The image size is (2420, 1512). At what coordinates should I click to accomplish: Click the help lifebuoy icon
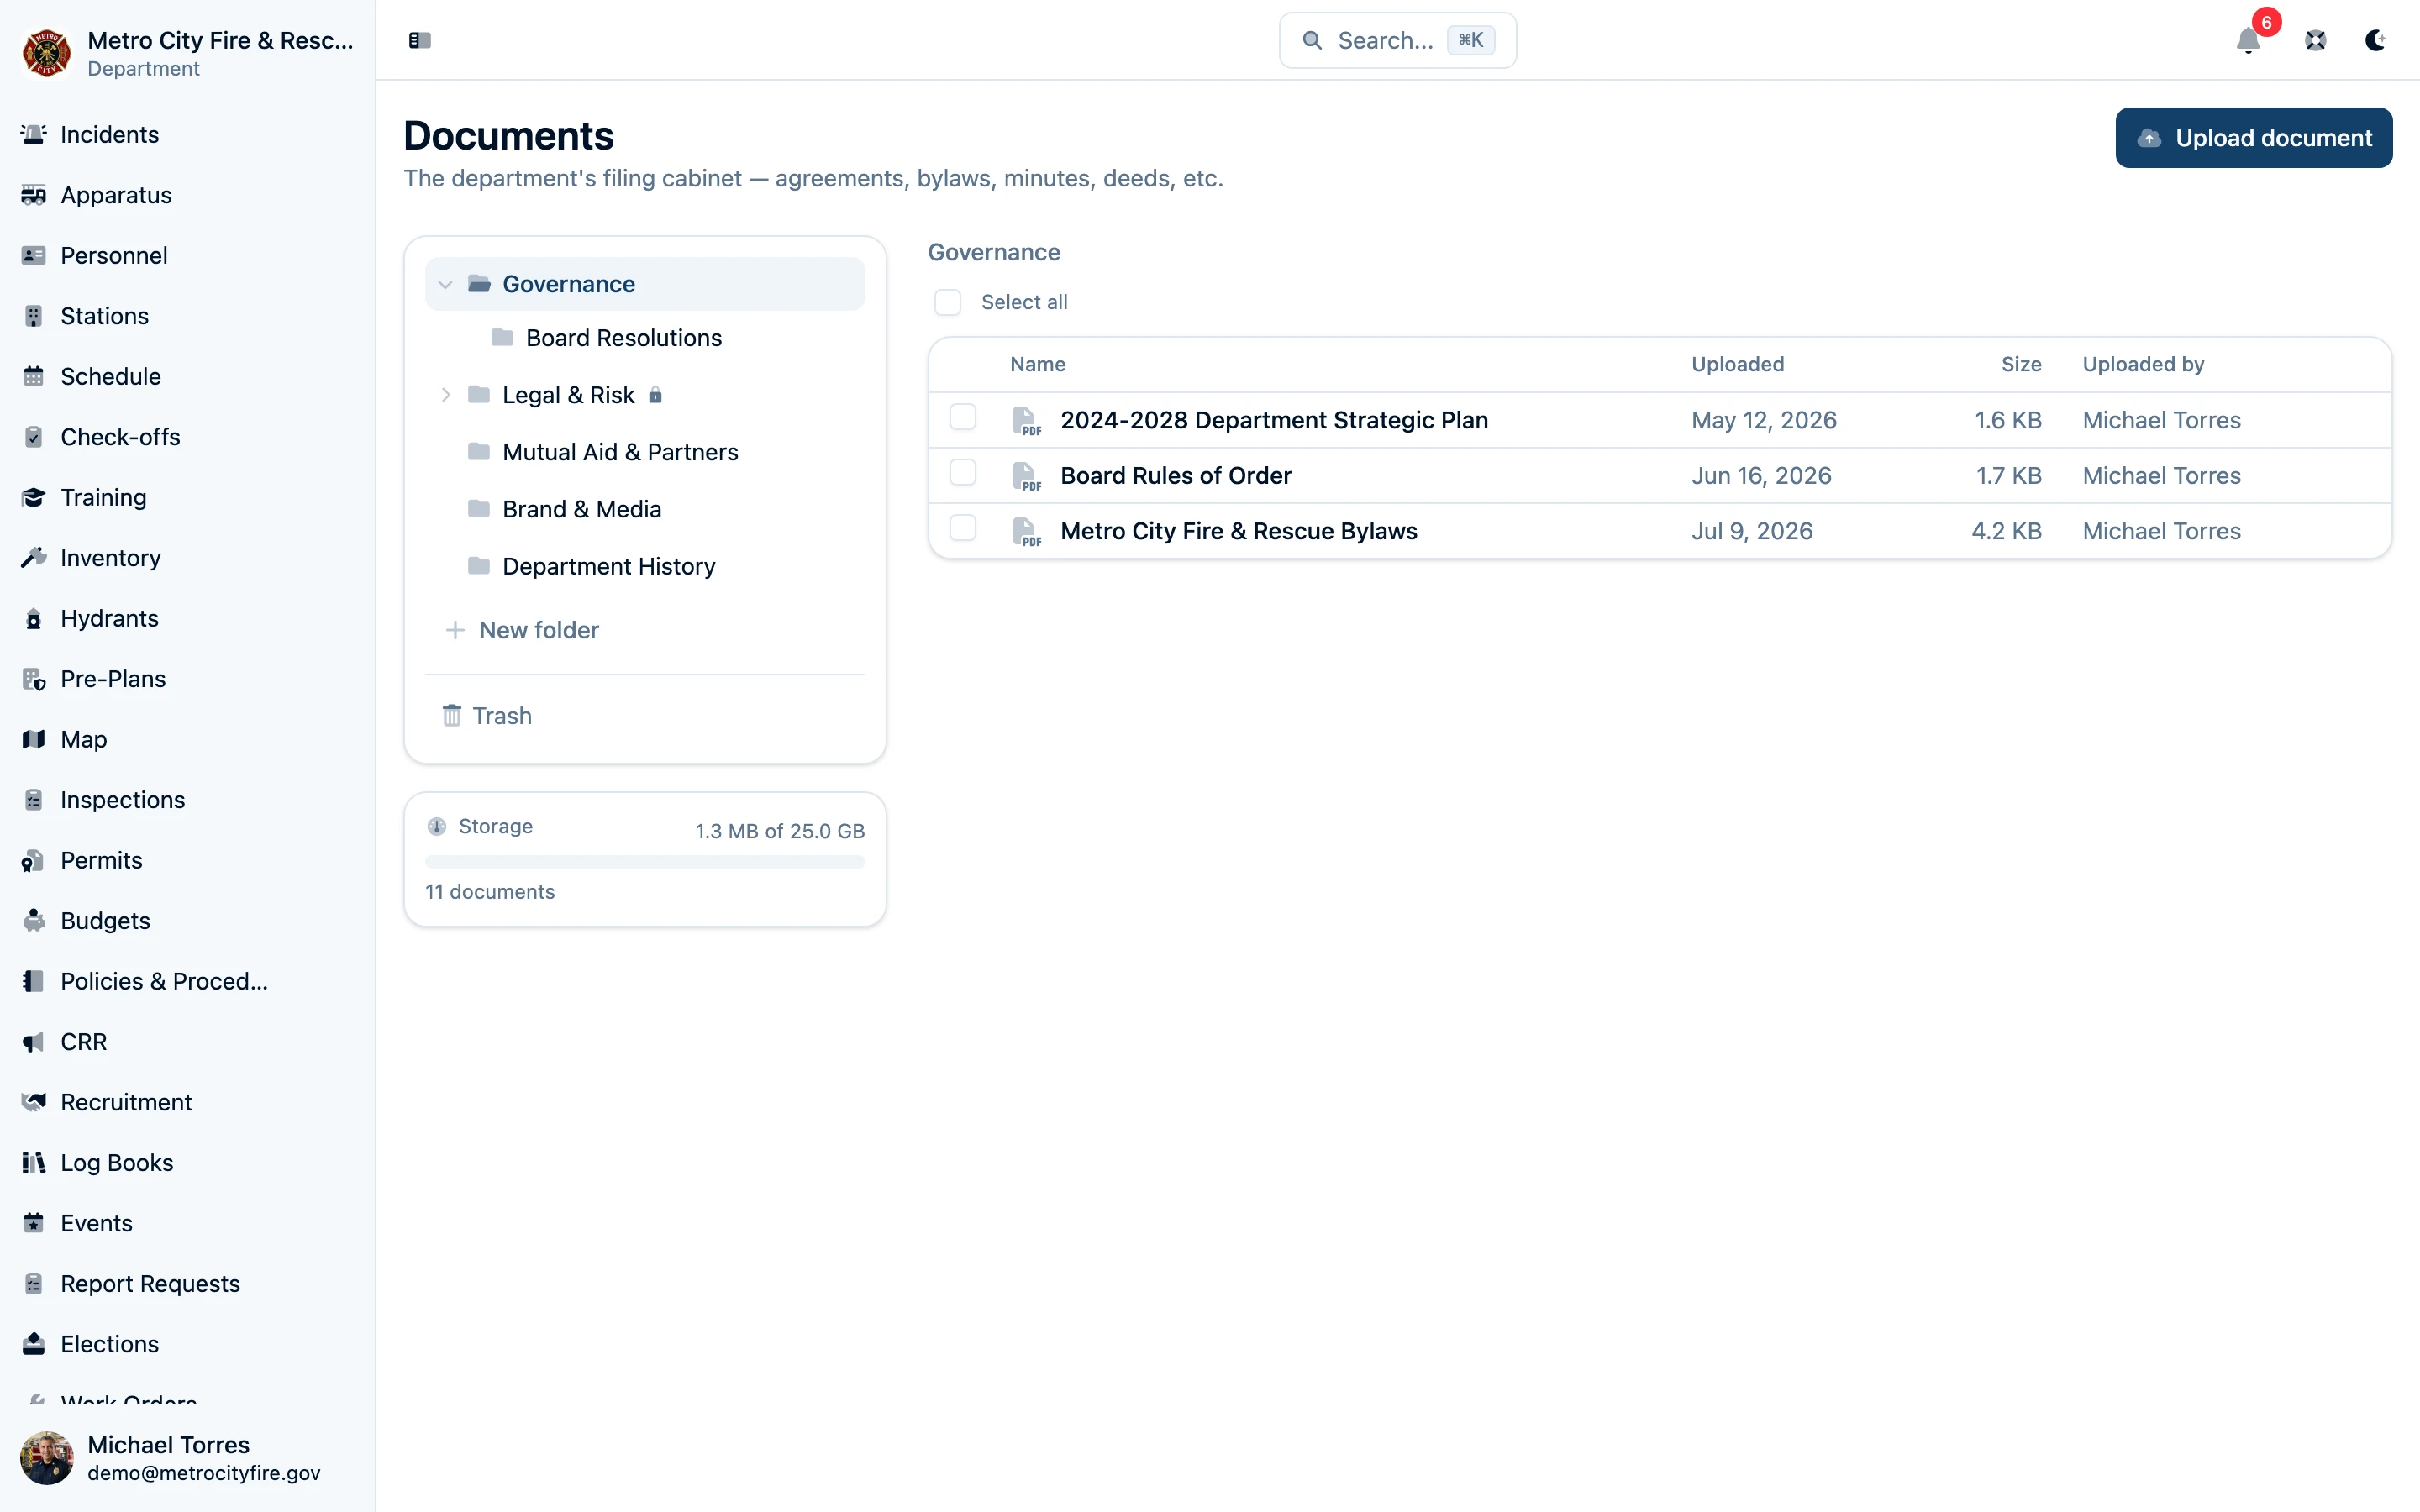point(2315,40)
